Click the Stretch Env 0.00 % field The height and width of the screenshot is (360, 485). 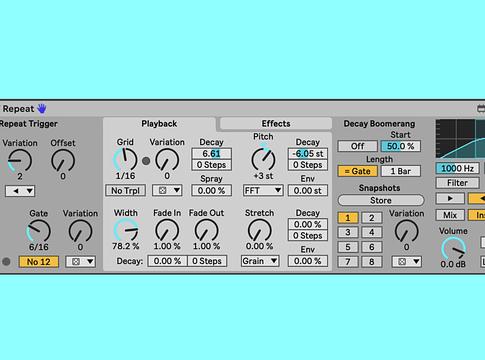tap(308, 261)
